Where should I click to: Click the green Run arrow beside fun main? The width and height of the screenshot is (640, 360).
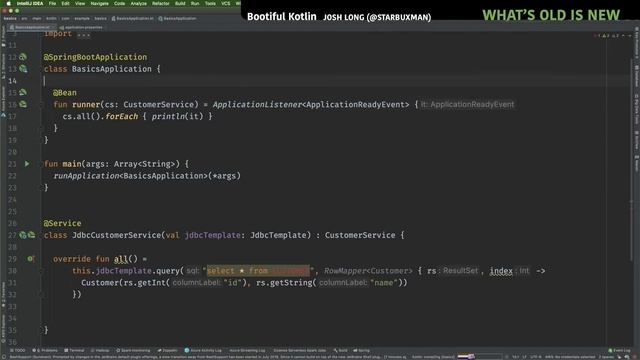click(x=27, y=164)
